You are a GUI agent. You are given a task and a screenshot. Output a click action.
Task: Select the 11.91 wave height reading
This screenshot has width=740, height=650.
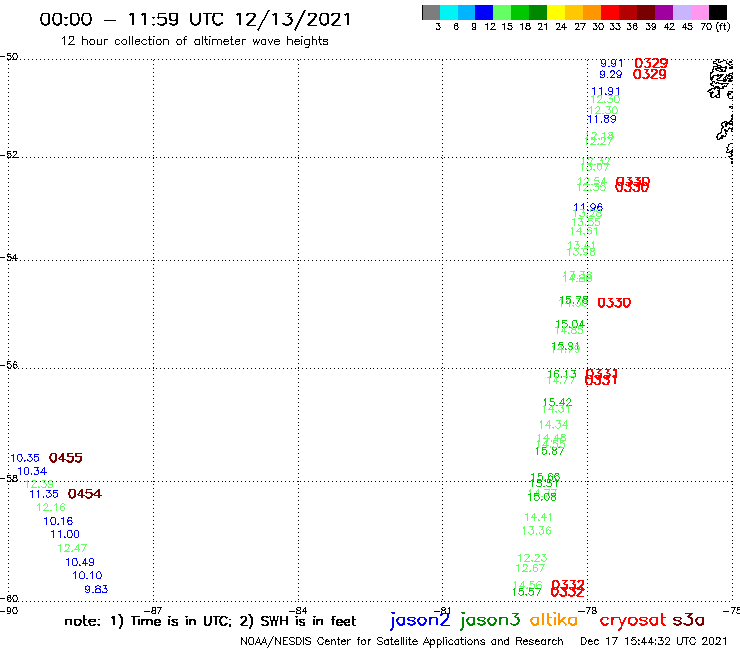pos(605,91)
